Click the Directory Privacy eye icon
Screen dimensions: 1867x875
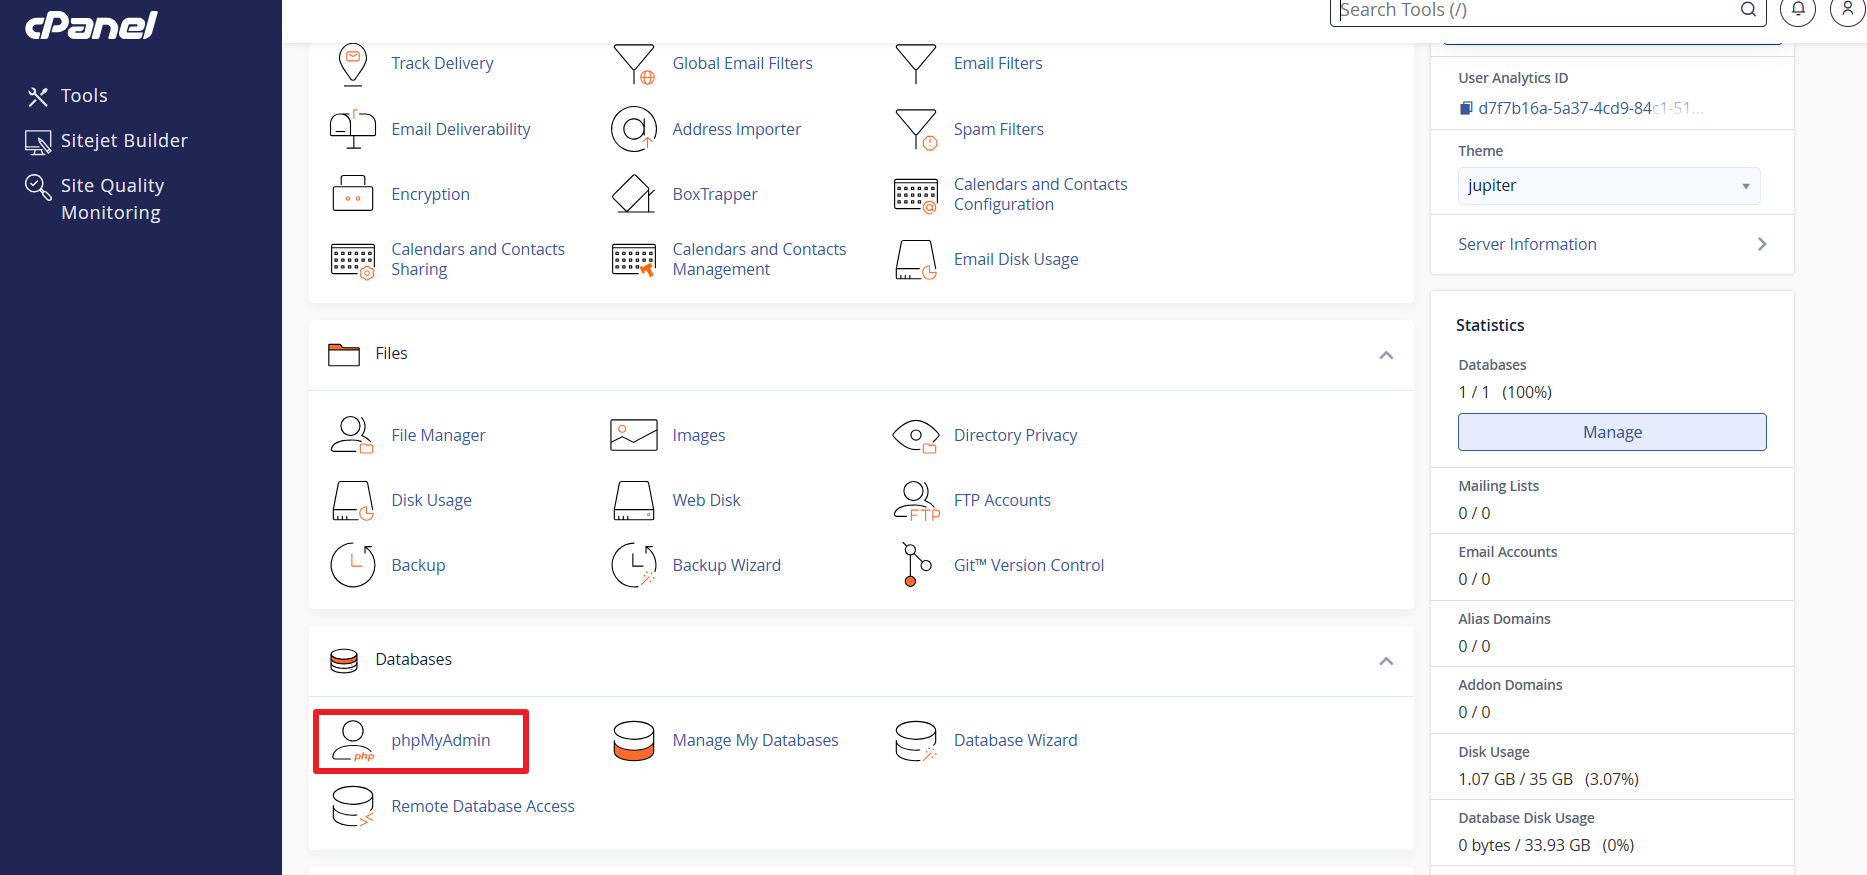(x=916, y=436)
